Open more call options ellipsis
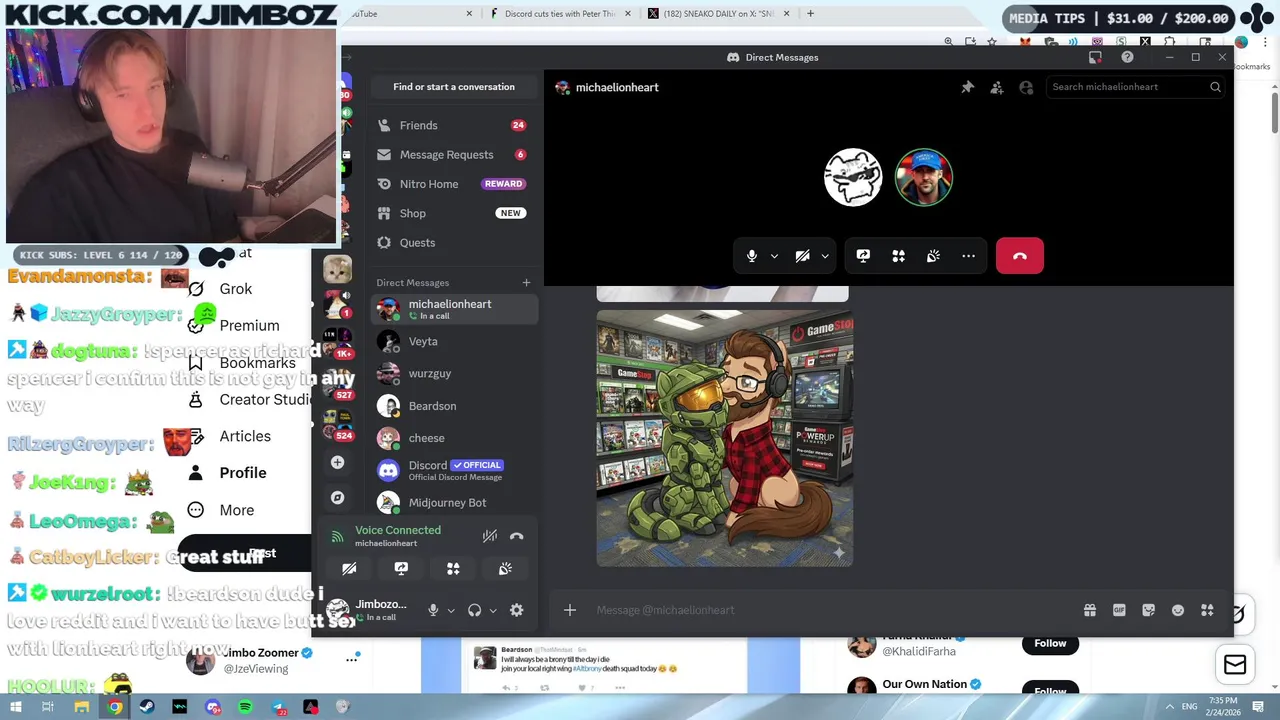The width and height of the screenshot is (1280, 720). point(968,256)
